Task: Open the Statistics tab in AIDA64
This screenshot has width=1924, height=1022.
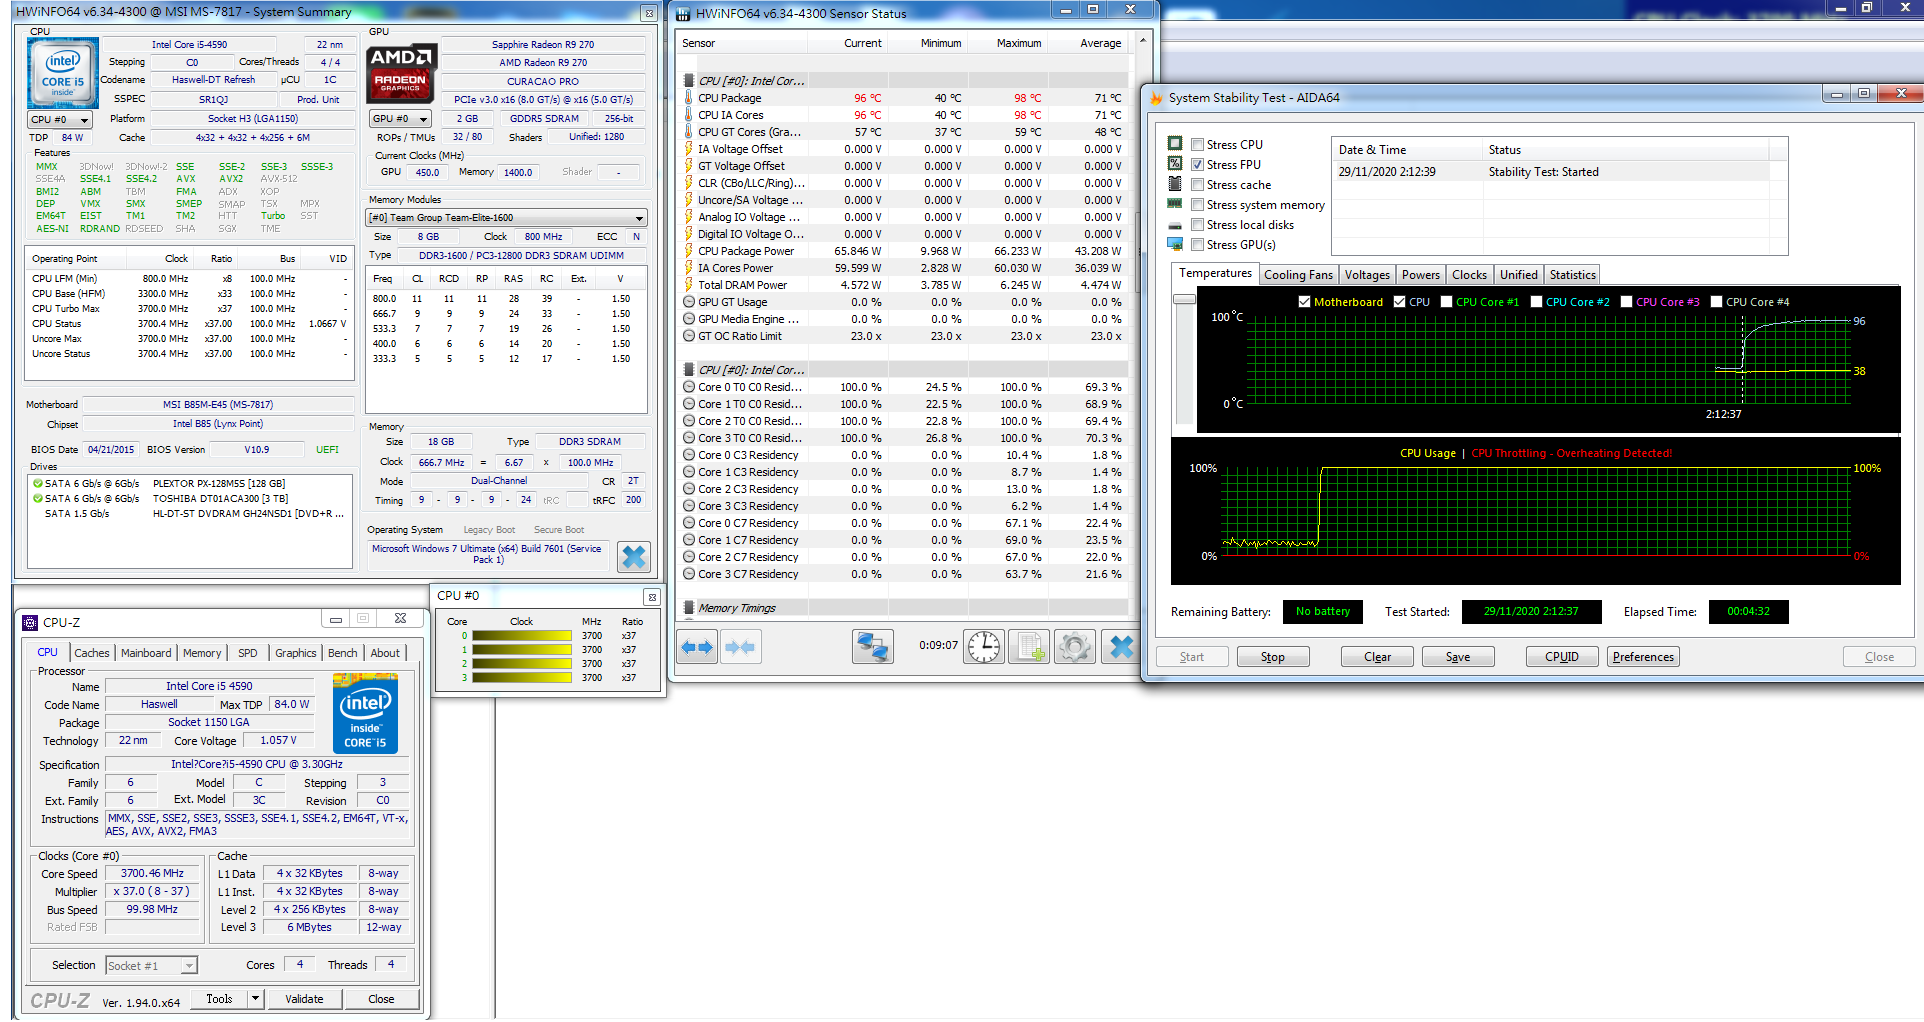Action: (x=1572, y=275)
